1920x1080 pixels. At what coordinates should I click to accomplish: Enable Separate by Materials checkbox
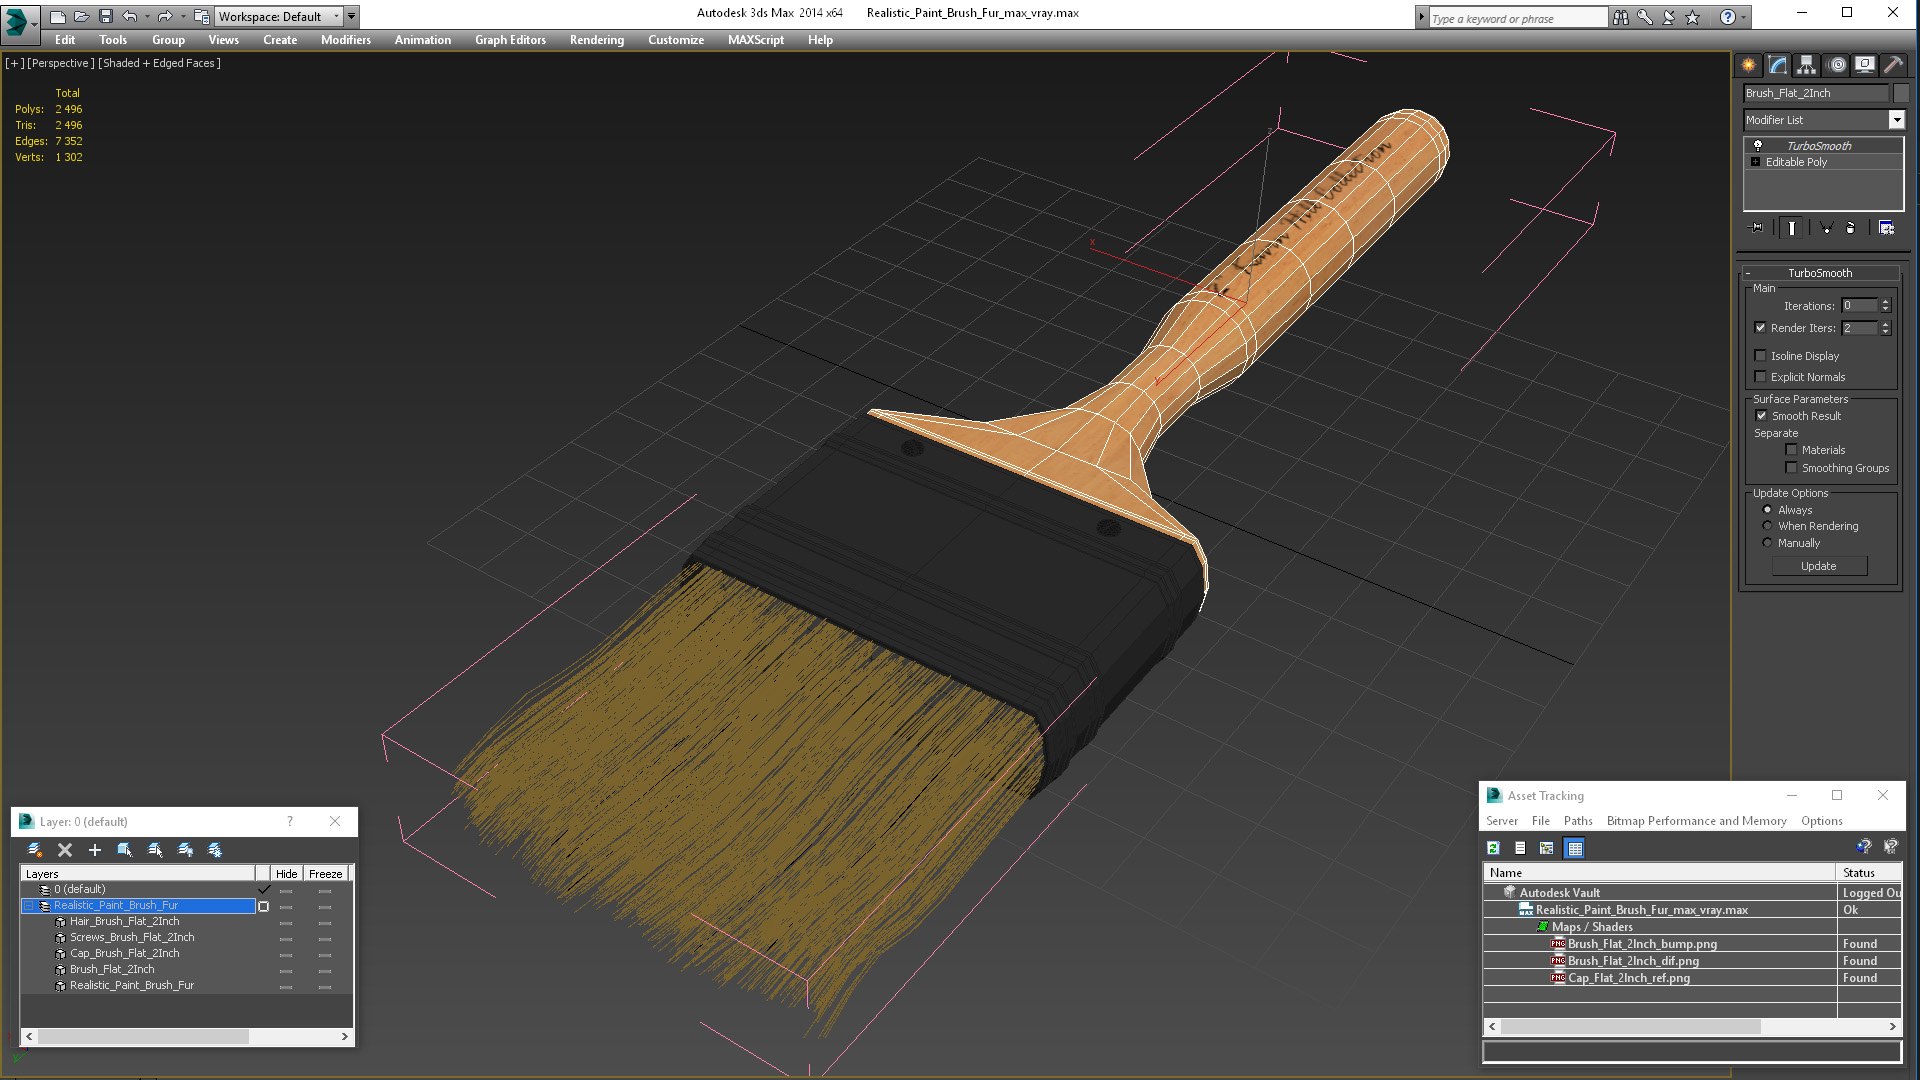(x=1791, y=450)
